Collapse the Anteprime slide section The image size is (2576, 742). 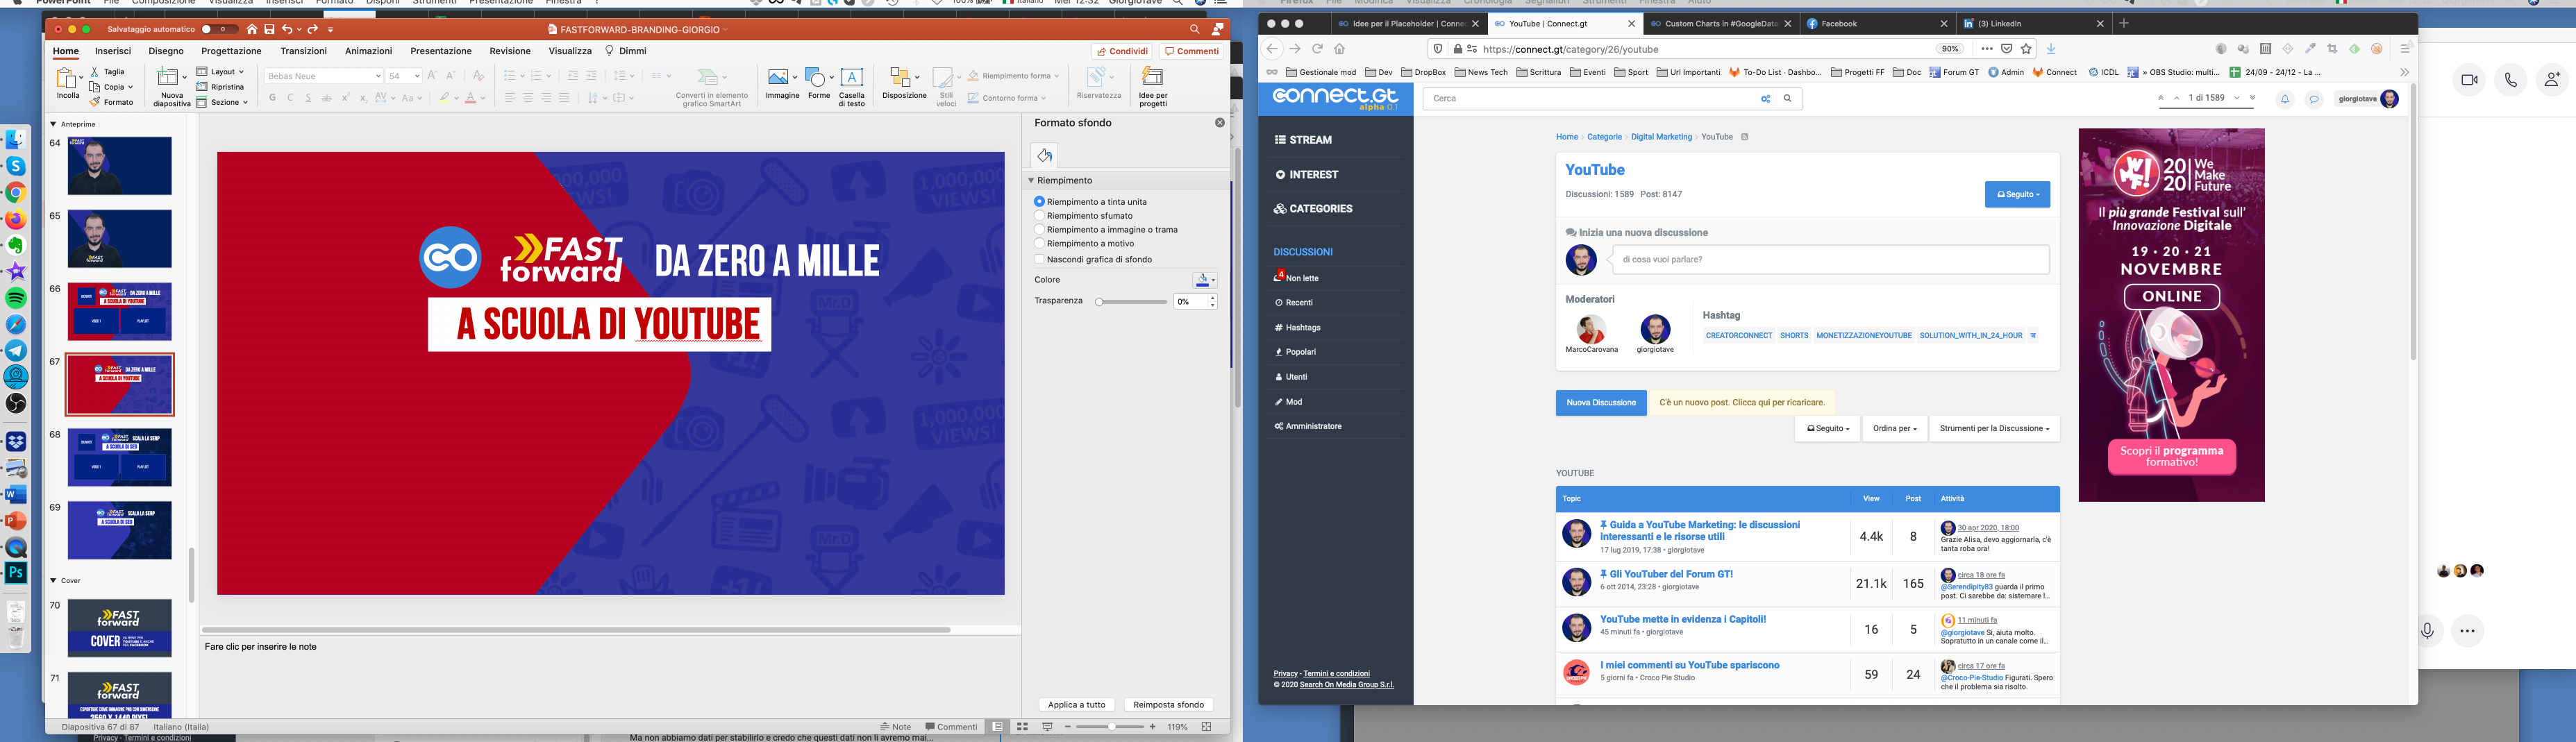53,124
